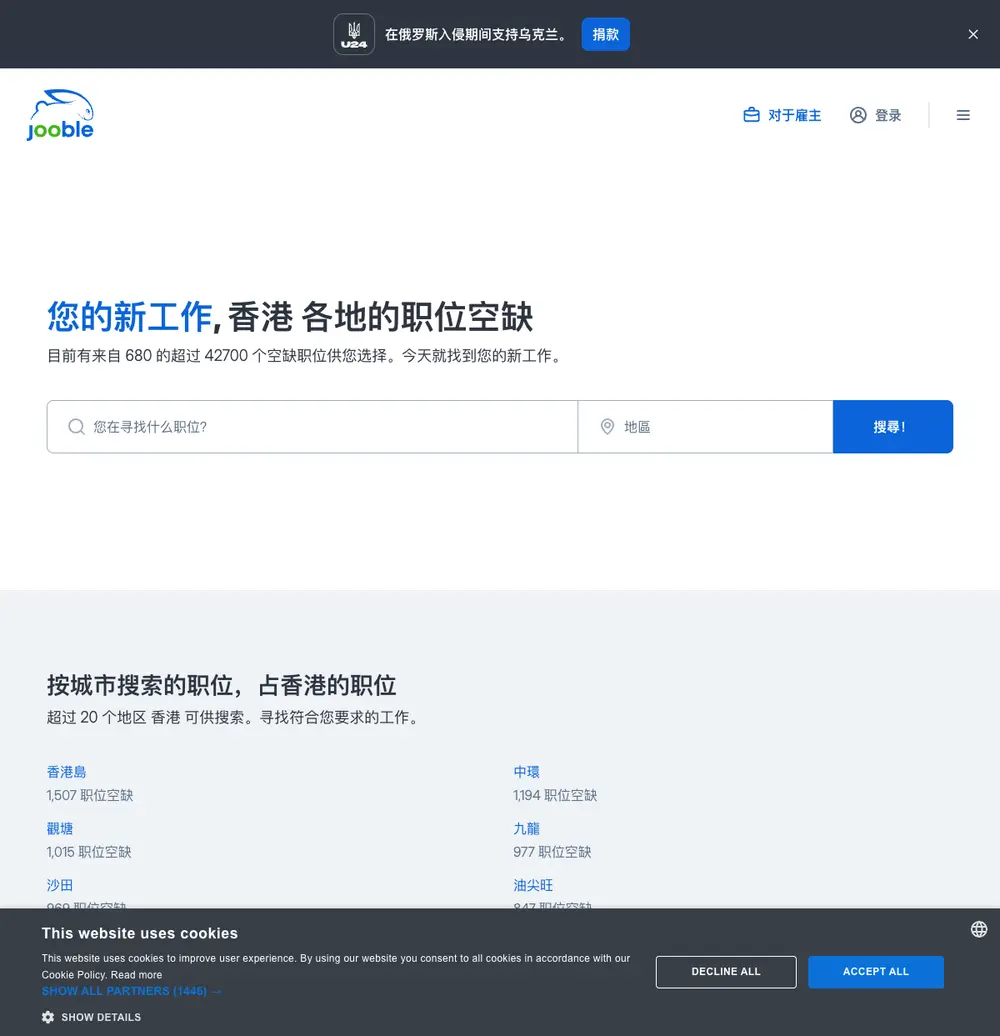
Task: Click the 1,507 职位空缺 text
Action: tap(90, 796)
